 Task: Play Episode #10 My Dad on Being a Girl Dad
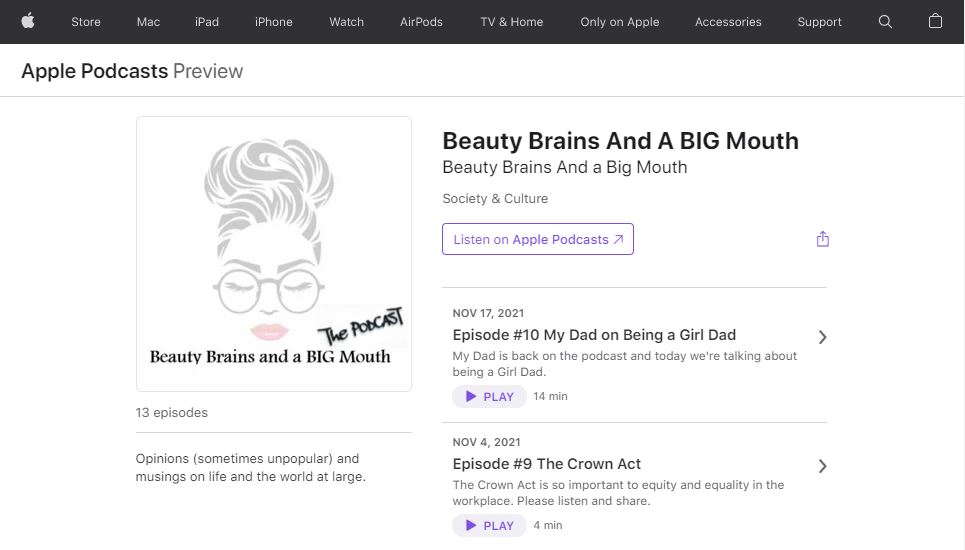coord(489,397)
